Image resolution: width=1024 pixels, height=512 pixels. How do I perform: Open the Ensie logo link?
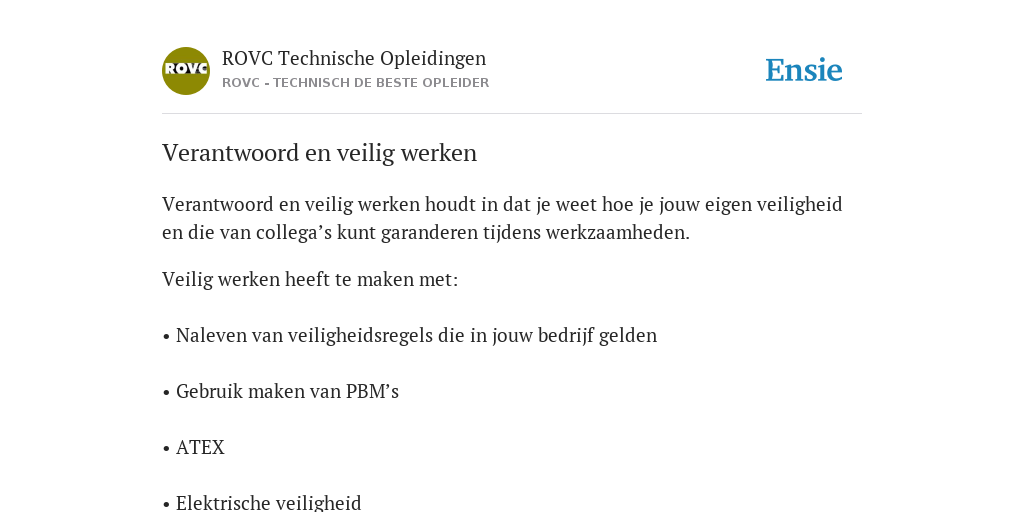coord(804,70)
